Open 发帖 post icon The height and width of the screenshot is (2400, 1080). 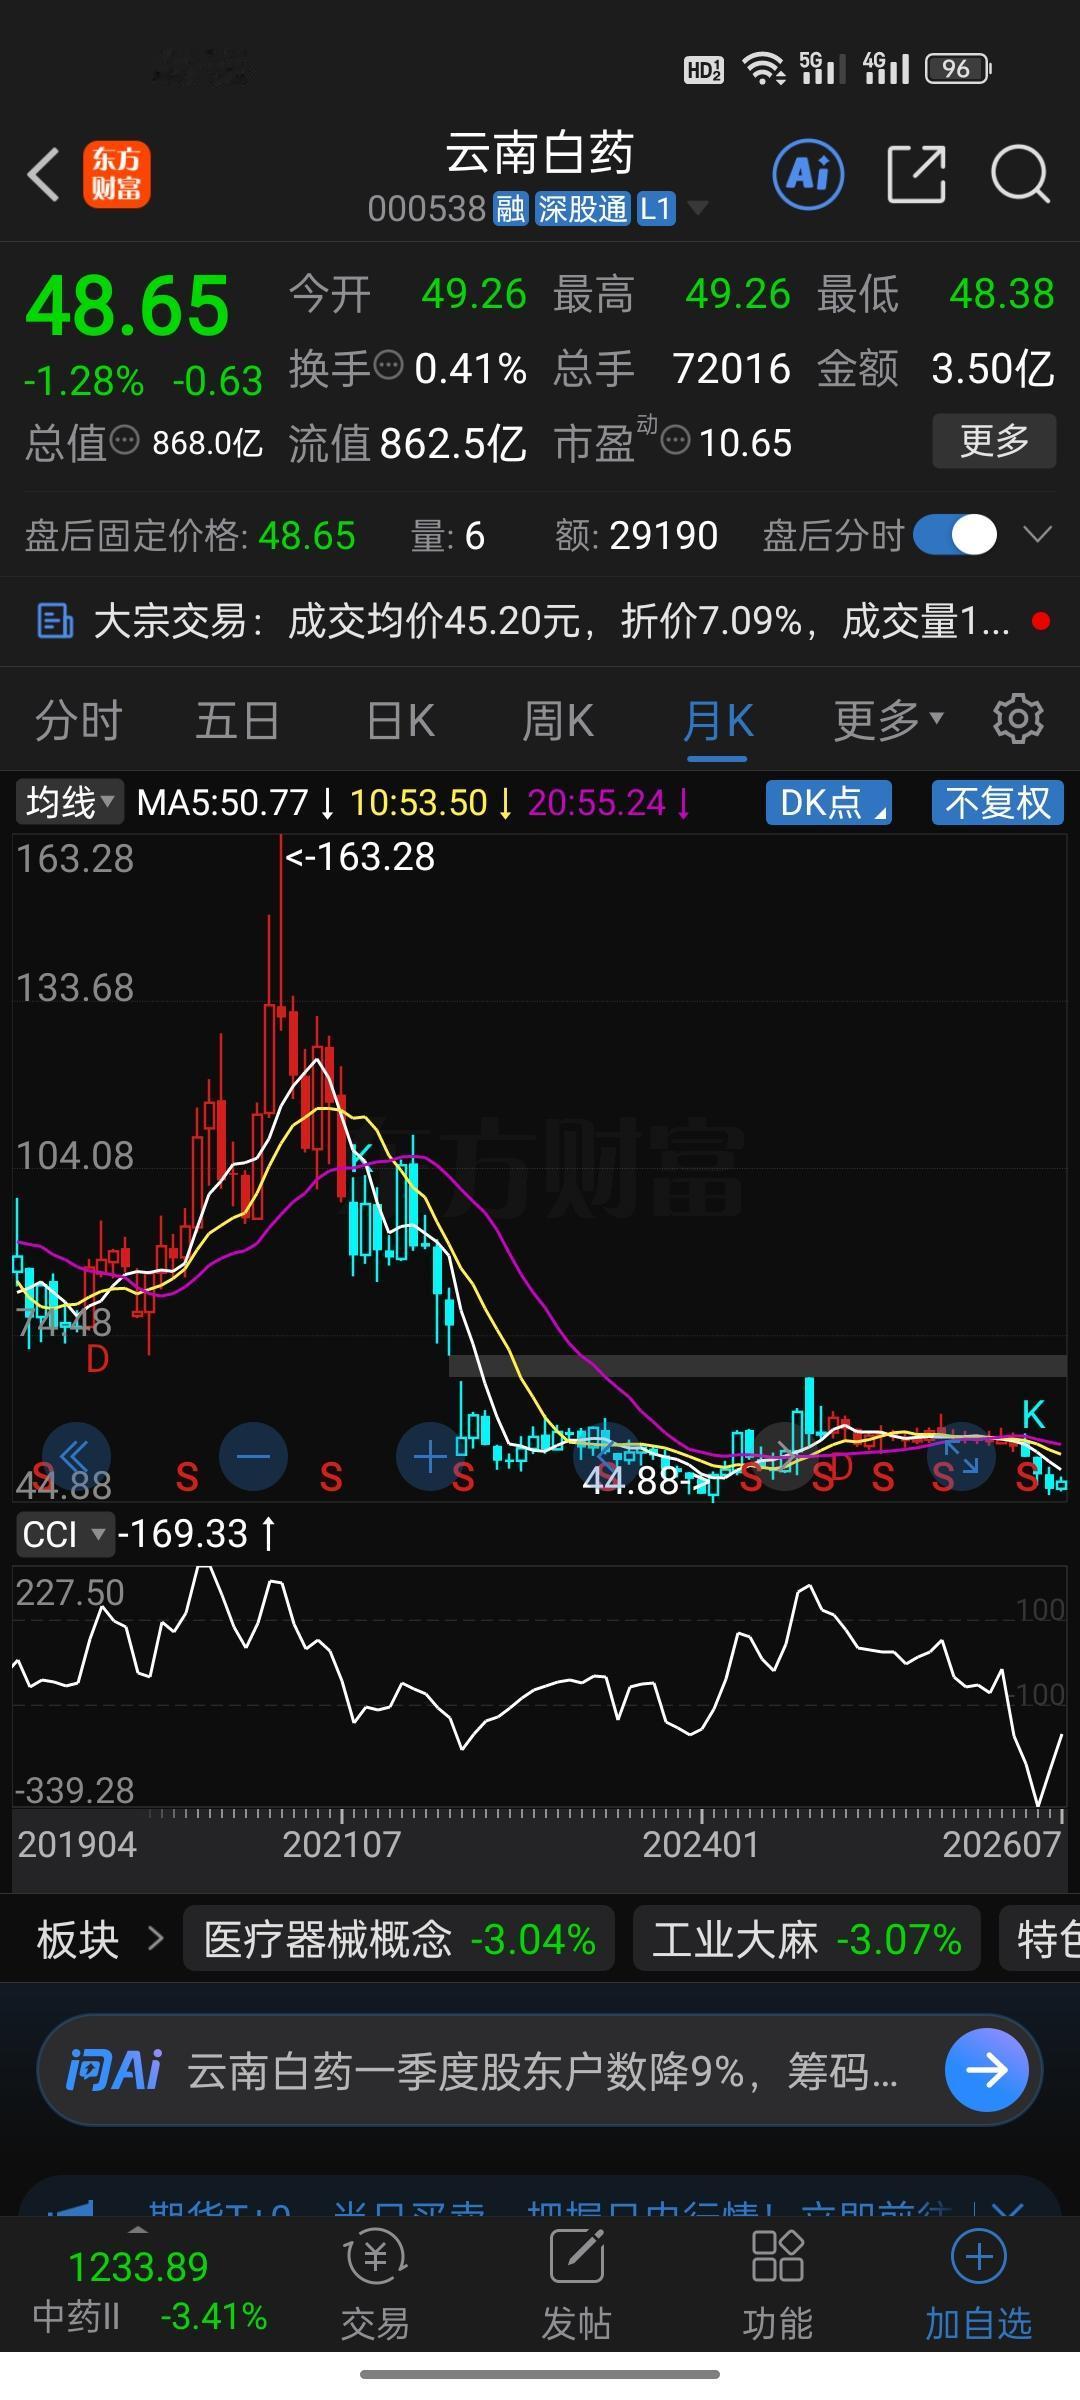click(576, 2257)
